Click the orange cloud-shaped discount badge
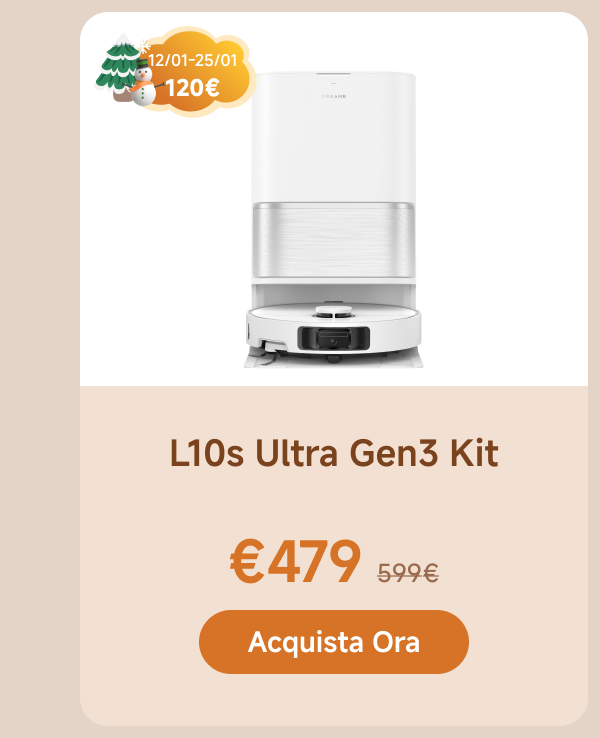 (x=200, y=73)
